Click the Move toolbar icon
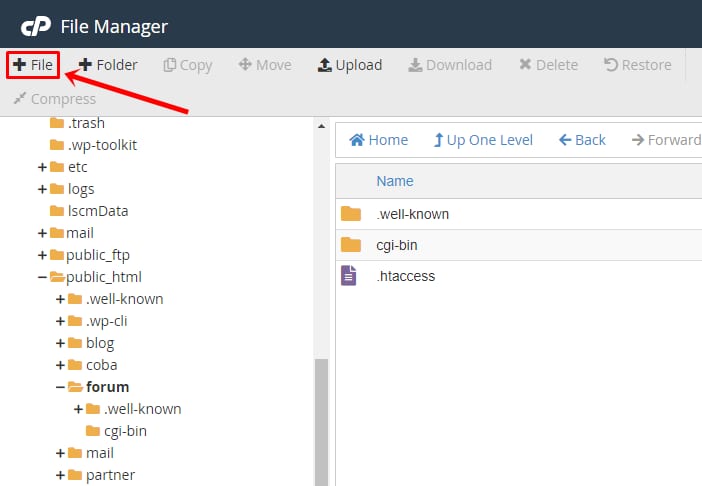The width and height of the screenshot is (702, 486). [x=244, y=65]
